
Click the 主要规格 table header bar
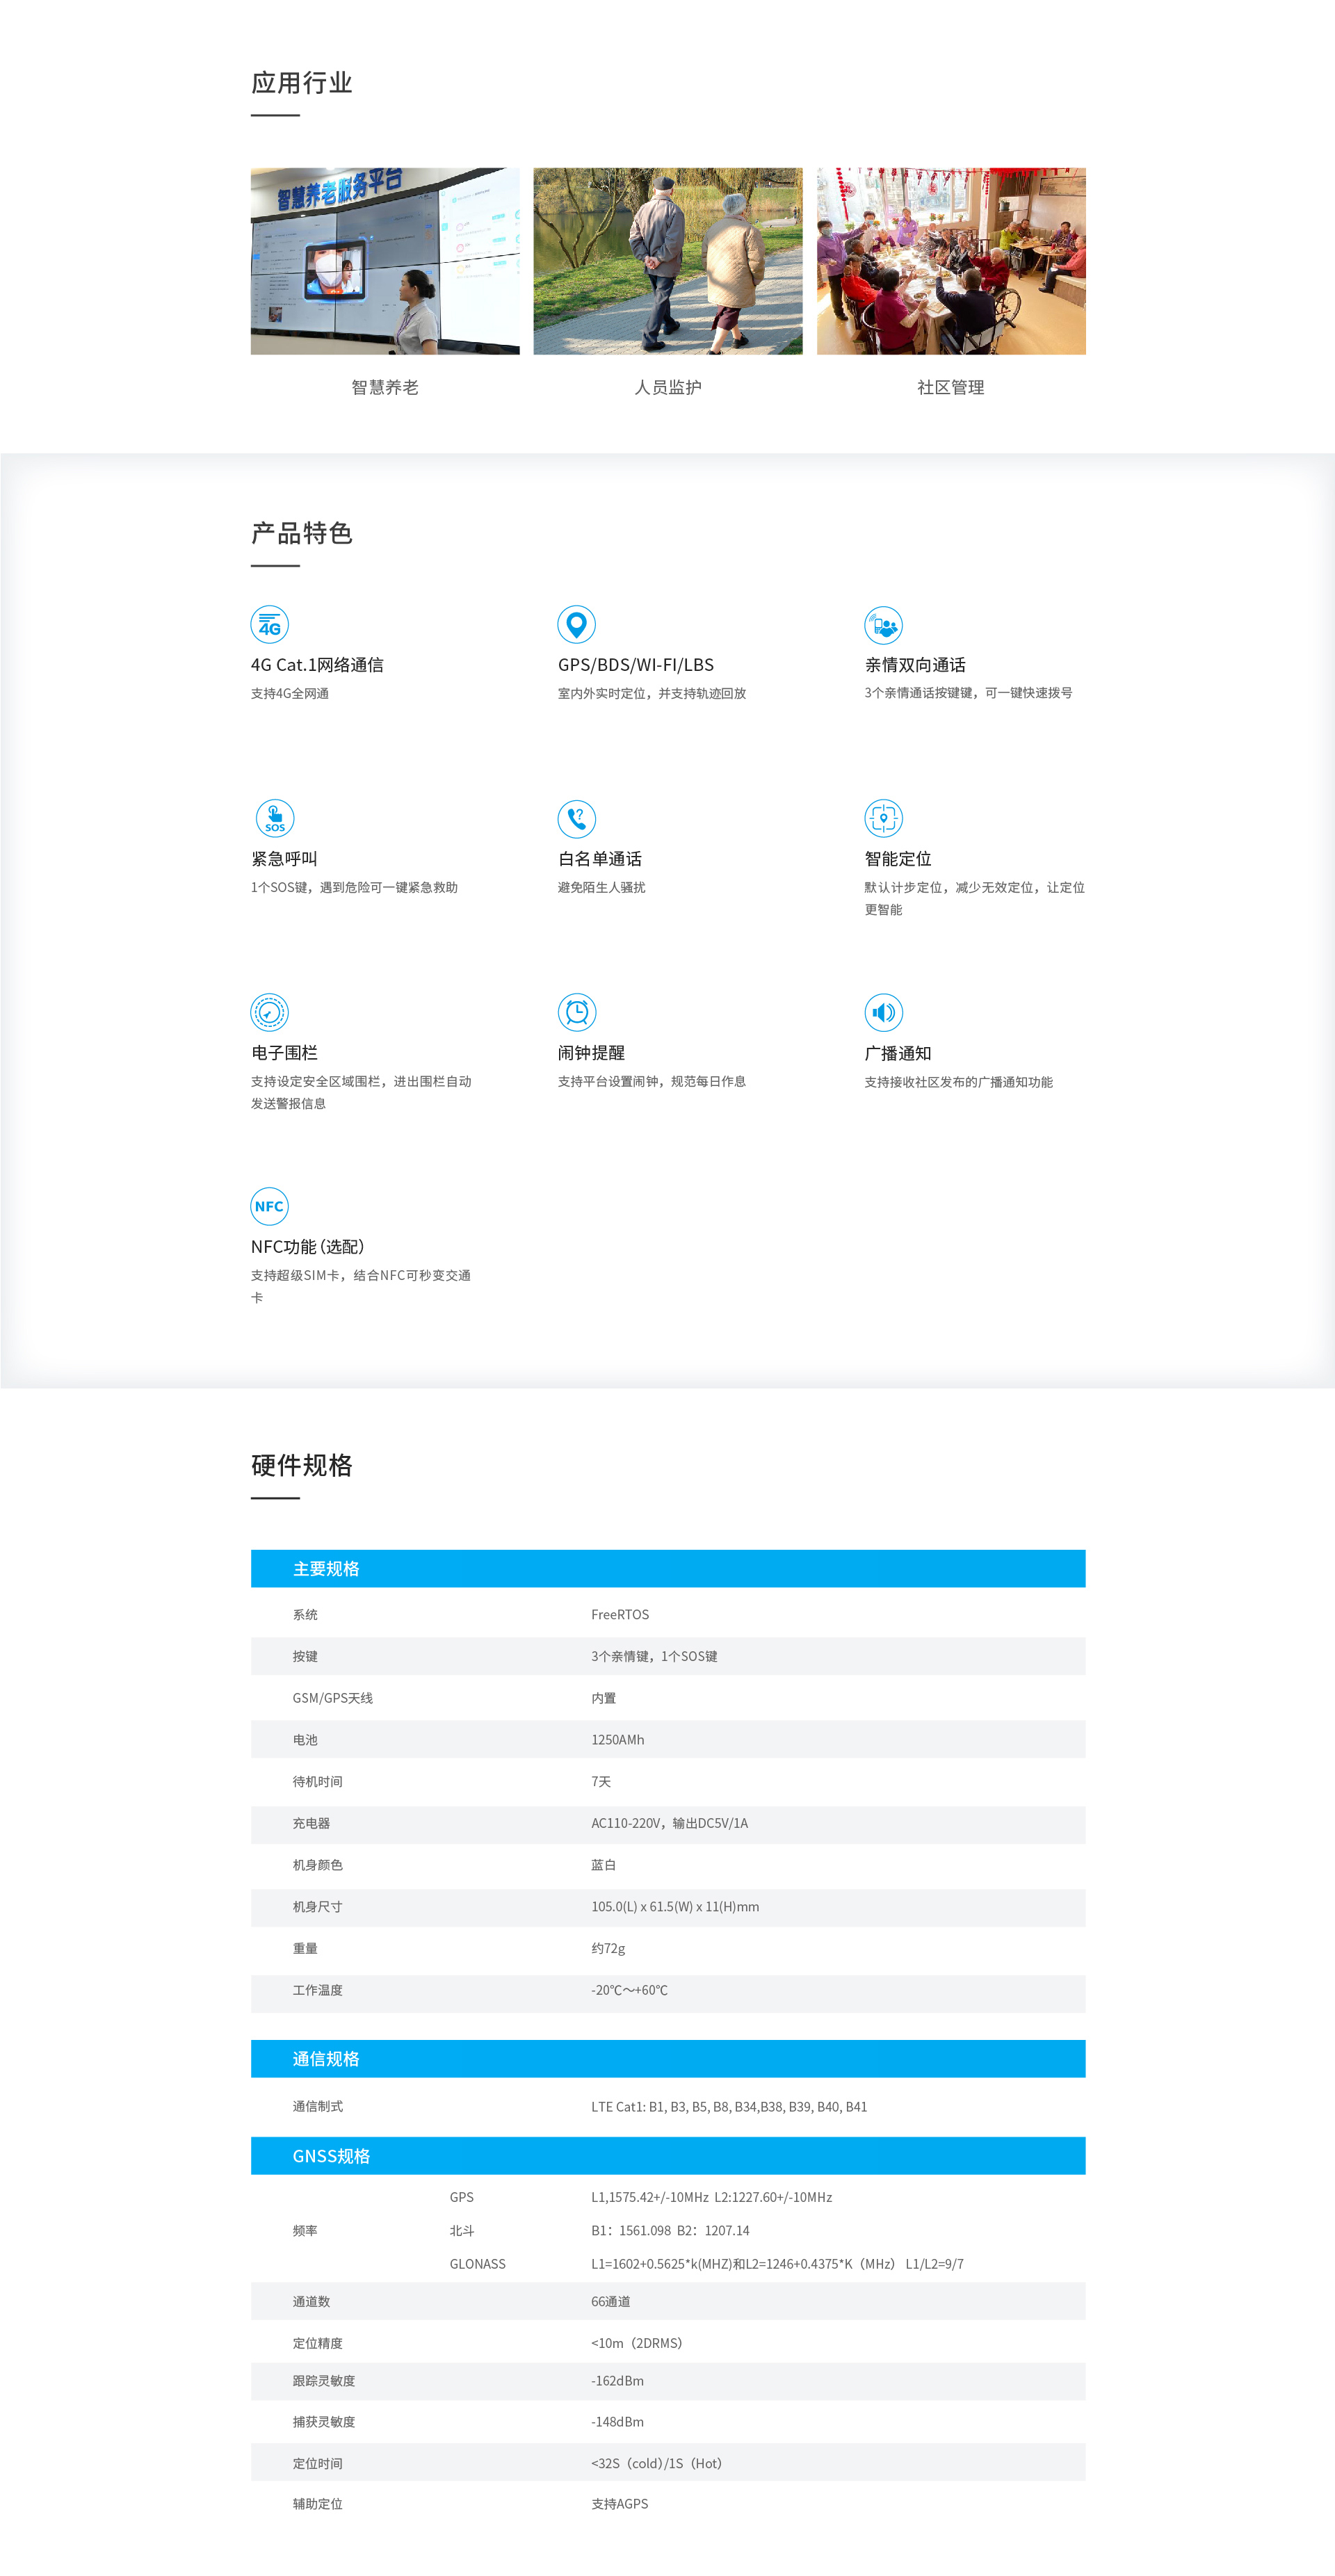668,1568
